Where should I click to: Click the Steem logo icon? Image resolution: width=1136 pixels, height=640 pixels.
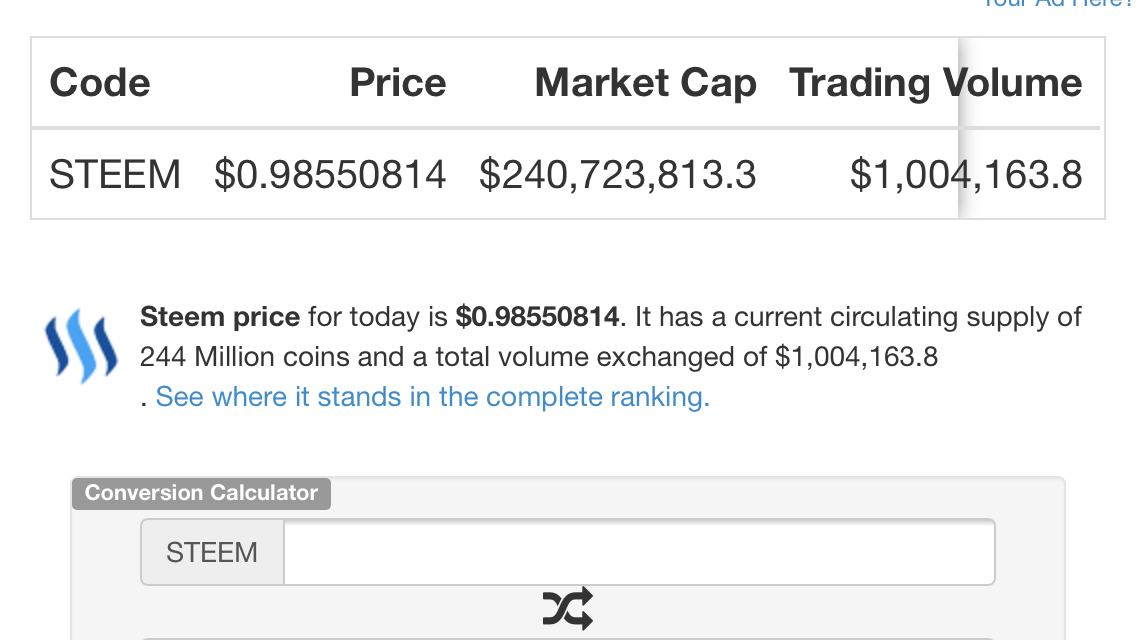point(81,346)
